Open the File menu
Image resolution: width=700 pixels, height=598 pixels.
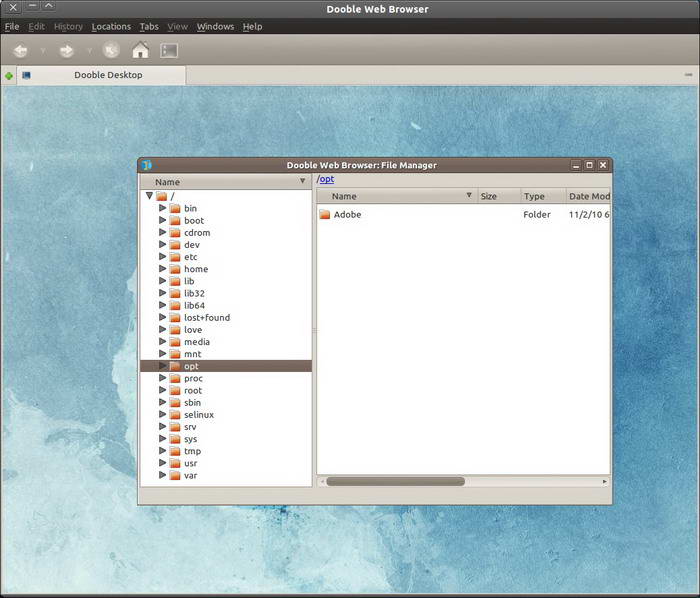pyautogui.click(x=12, y=27)
